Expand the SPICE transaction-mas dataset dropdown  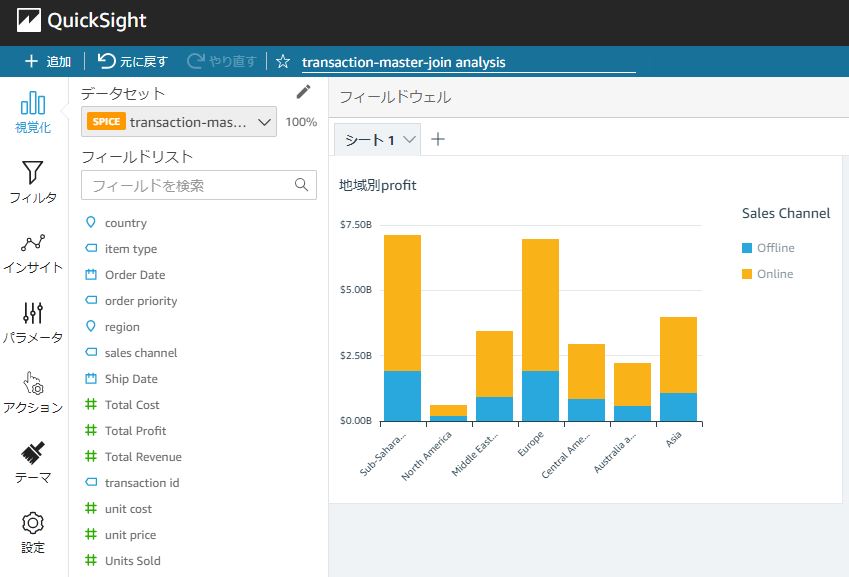tap(179, 122)
